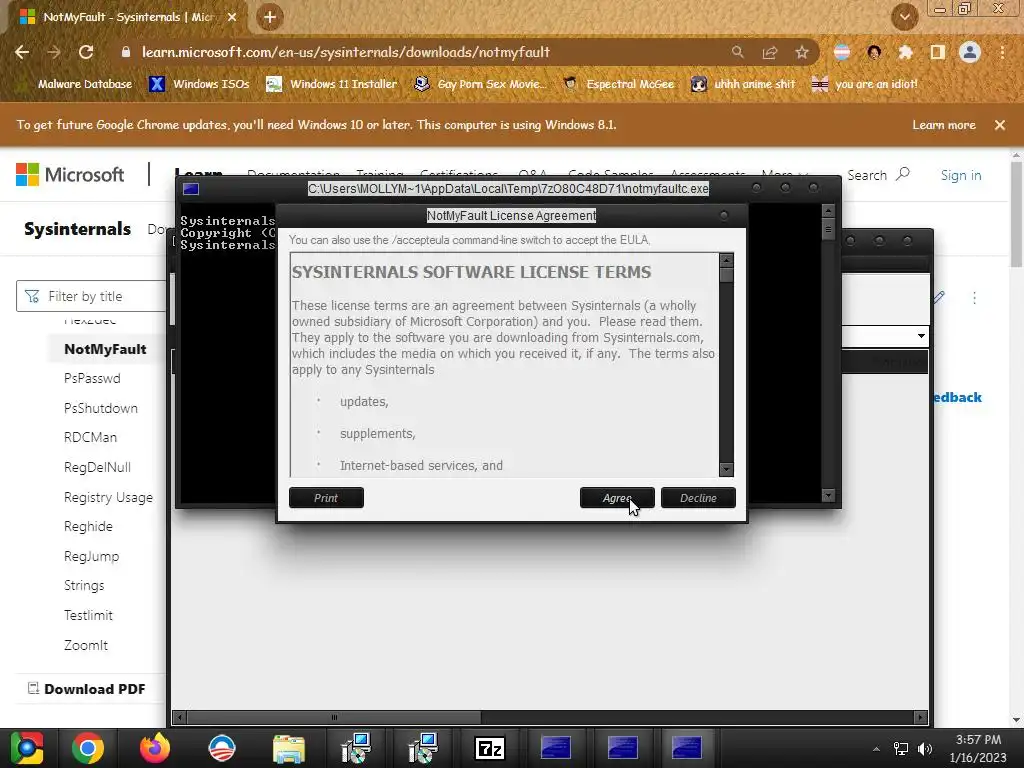
Task: Open Reghide in the sidebar
Action: click(88, 526)
